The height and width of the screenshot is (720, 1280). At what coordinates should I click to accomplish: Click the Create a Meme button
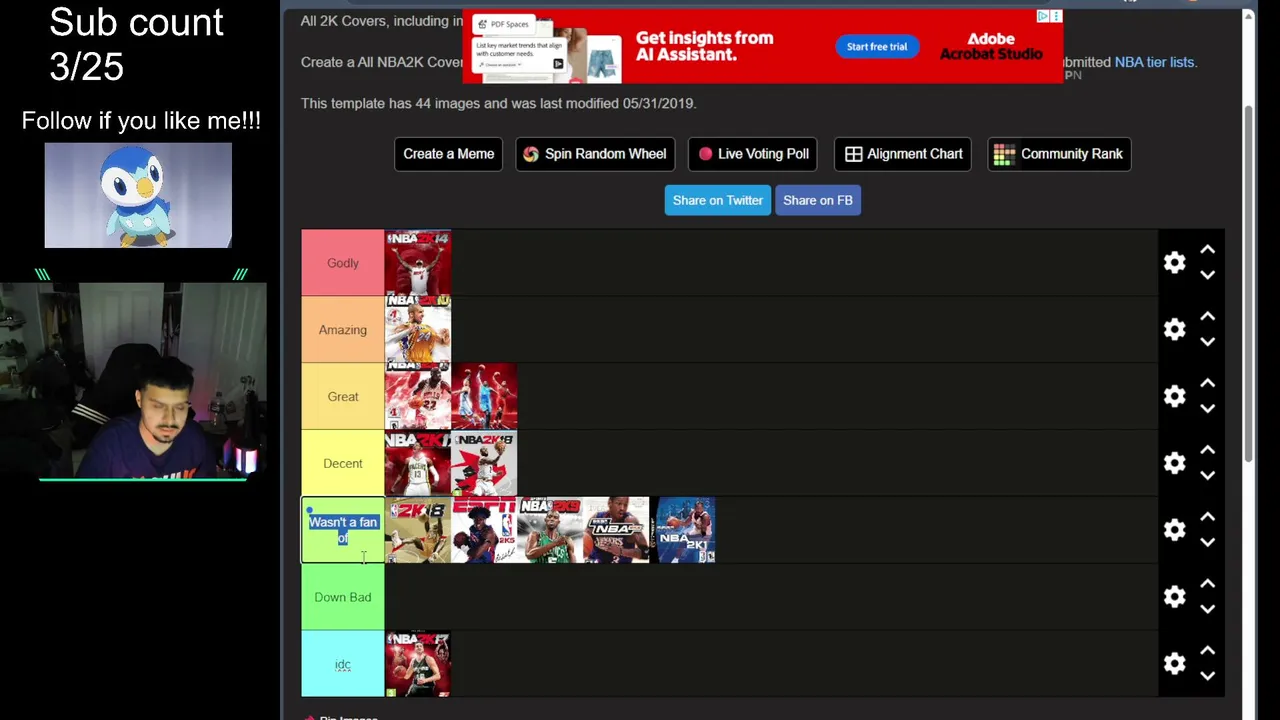click(448, 154)
